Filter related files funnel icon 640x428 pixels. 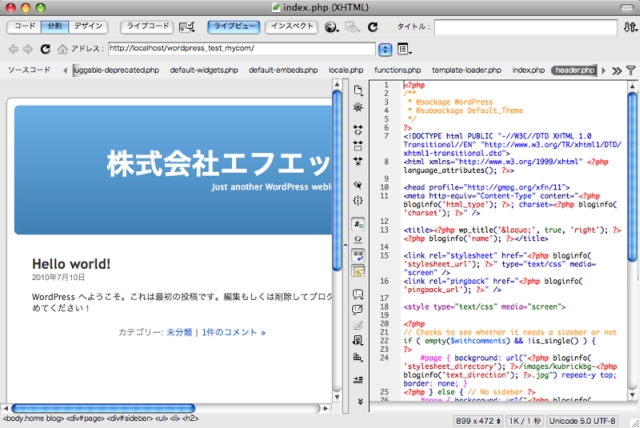point(631,71)
